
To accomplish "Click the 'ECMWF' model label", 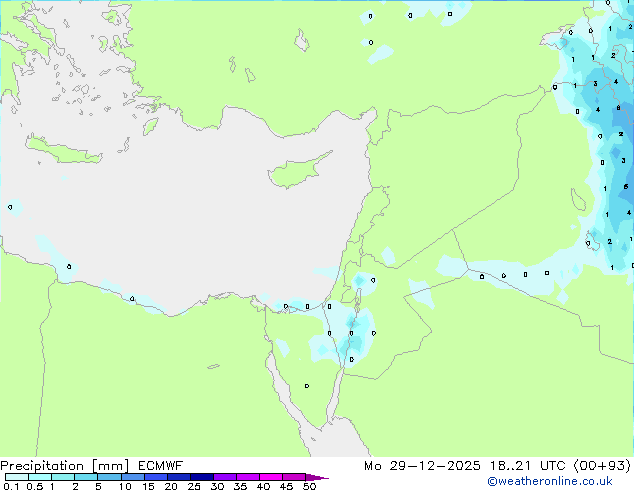I will click(x=161, y=466).
